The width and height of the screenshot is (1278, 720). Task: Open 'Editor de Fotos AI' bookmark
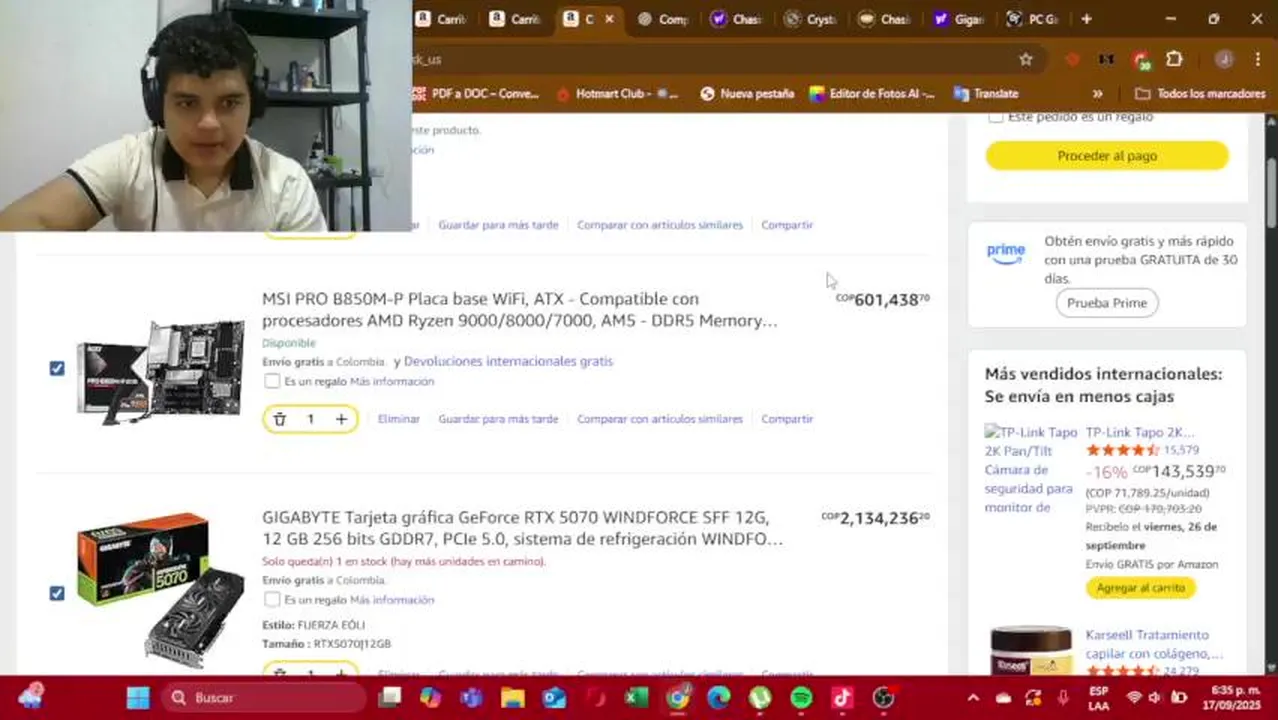tap(872, 93)
